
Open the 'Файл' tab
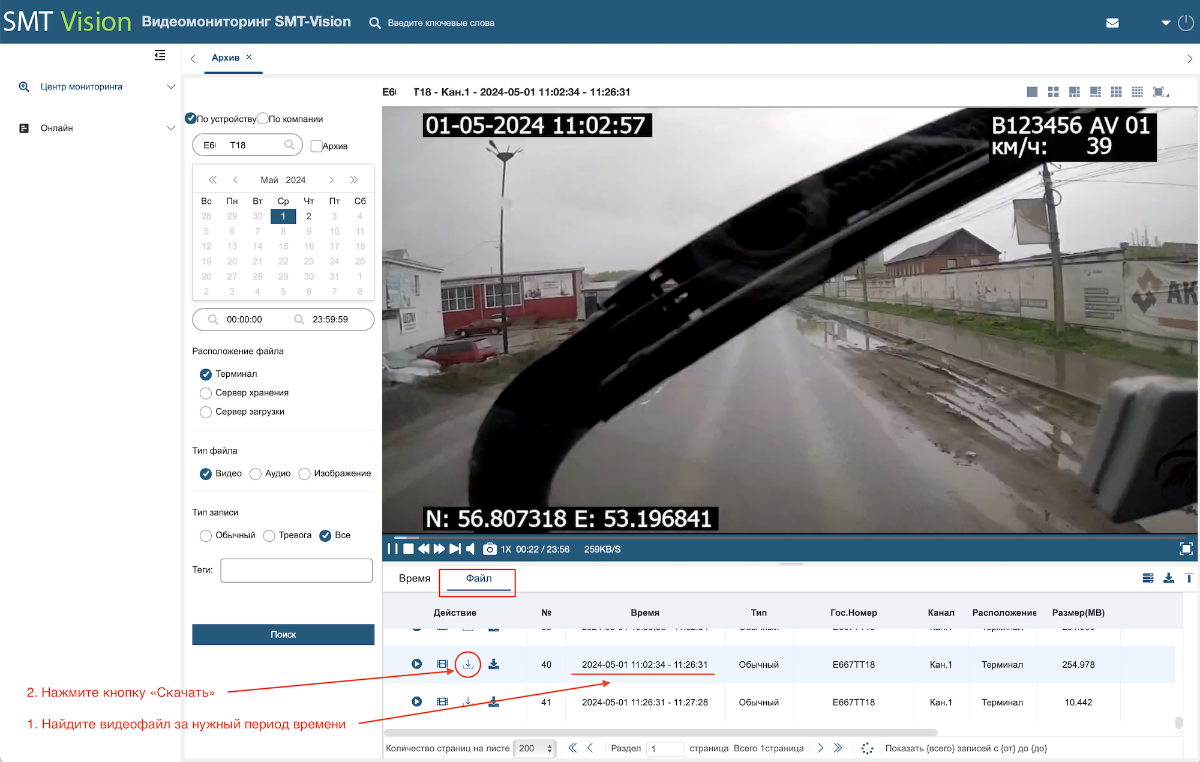[479, 579]
